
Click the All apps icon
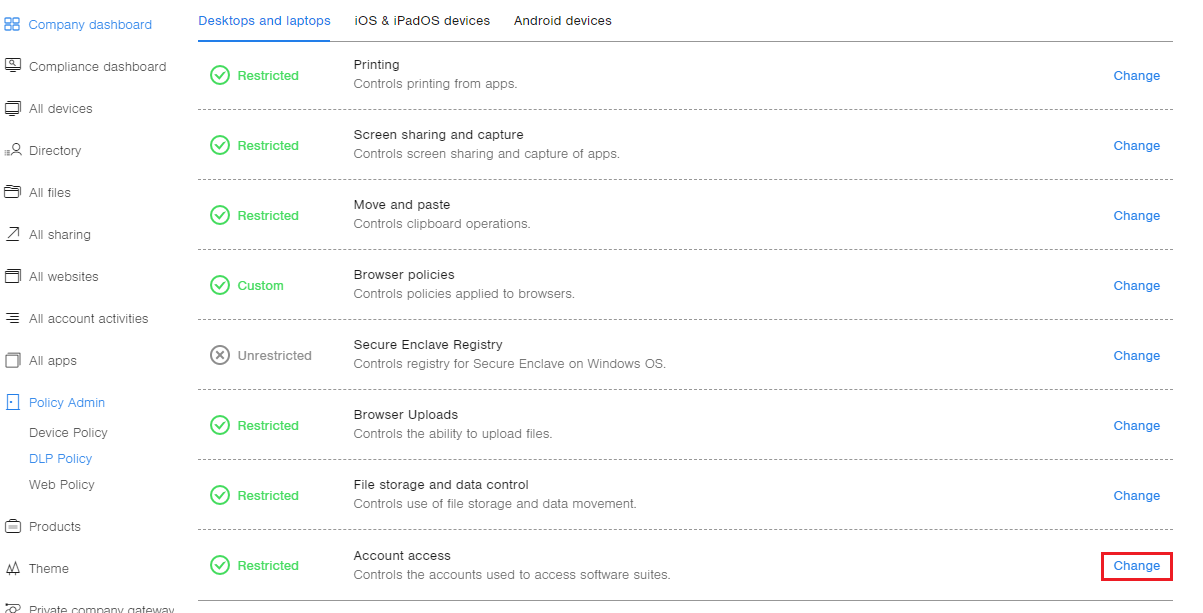pos(12,360)
